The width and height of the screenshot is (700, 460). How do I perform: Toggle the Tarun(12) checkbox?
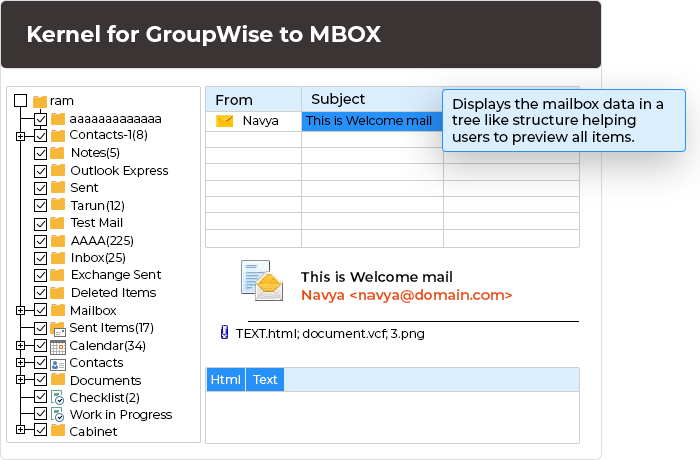[41, 205]
